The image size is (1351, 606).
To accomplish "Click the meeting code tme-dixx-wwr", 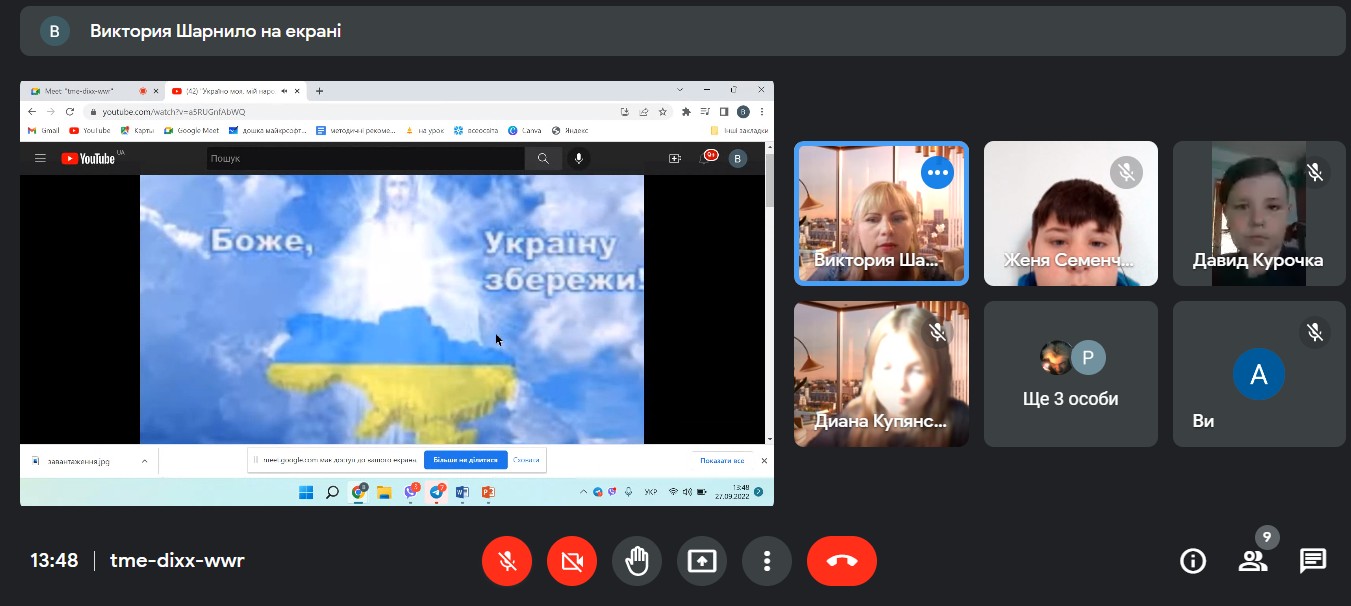I will click(x=177, y=560).
